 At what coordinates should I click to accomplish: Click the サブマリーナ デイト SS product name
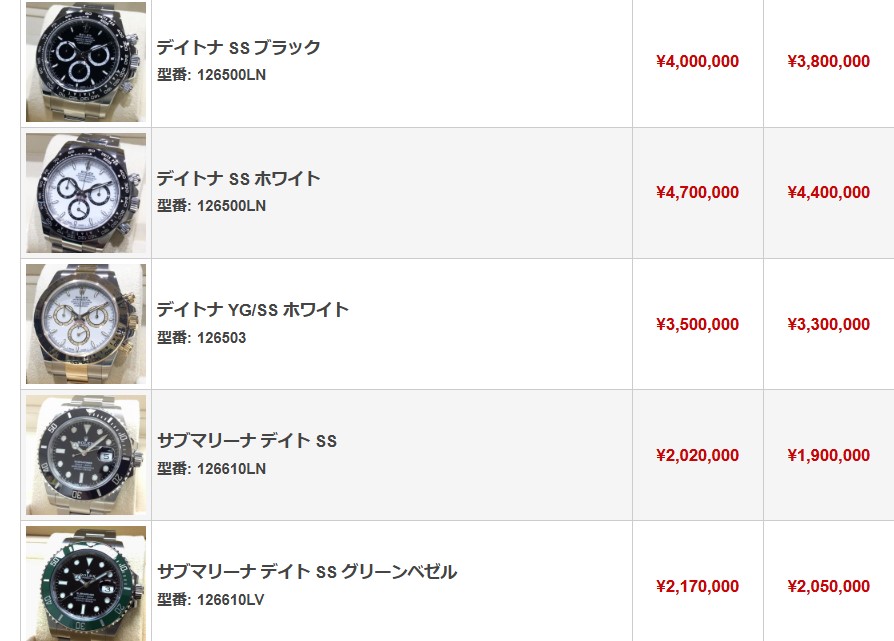(247, 441)
